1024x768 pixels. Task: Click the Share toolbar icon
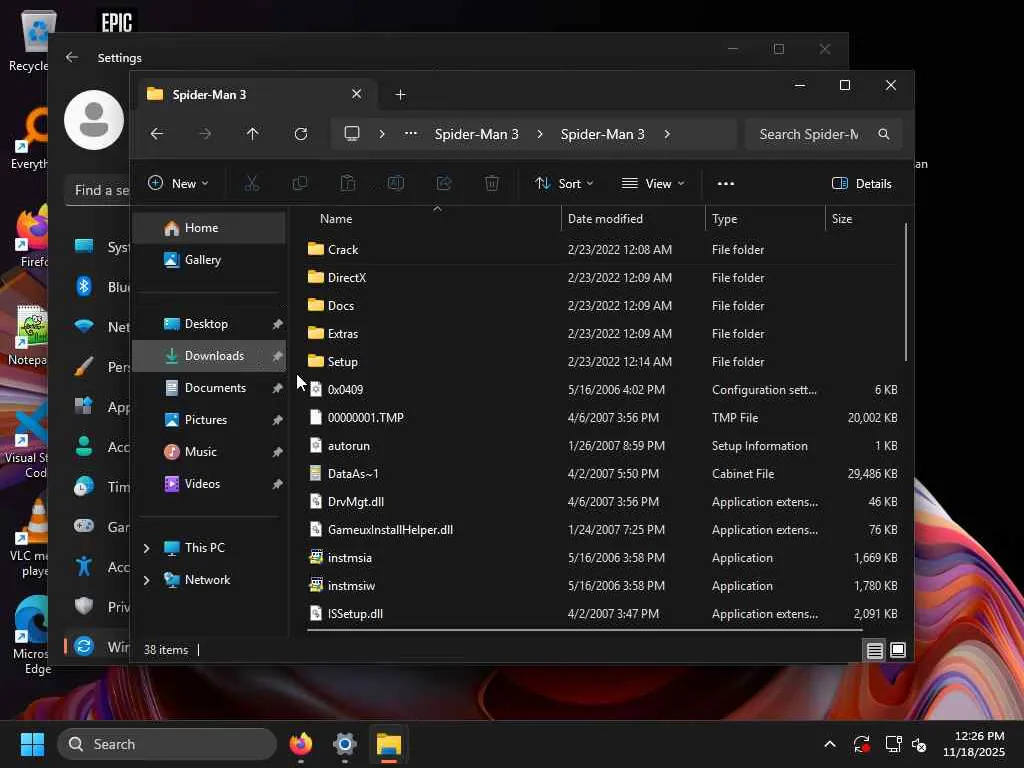[444, 184]
